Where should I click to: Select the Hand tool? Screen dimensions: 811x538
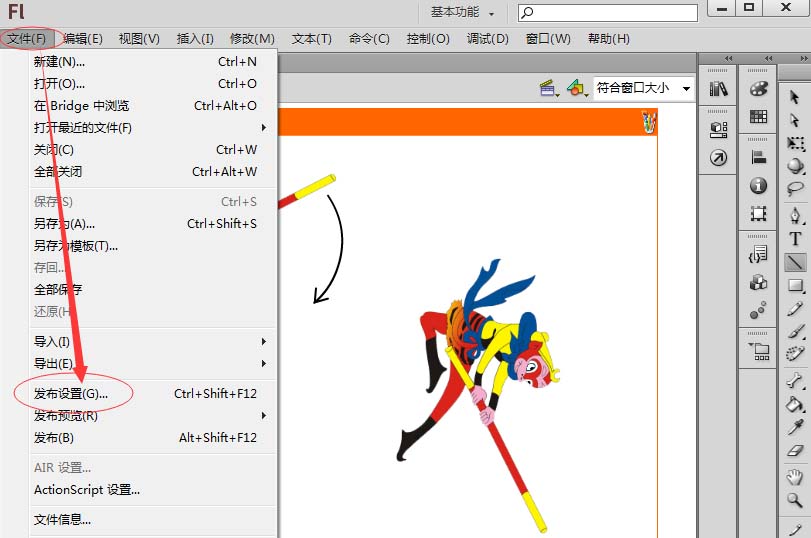click(795, 476)
